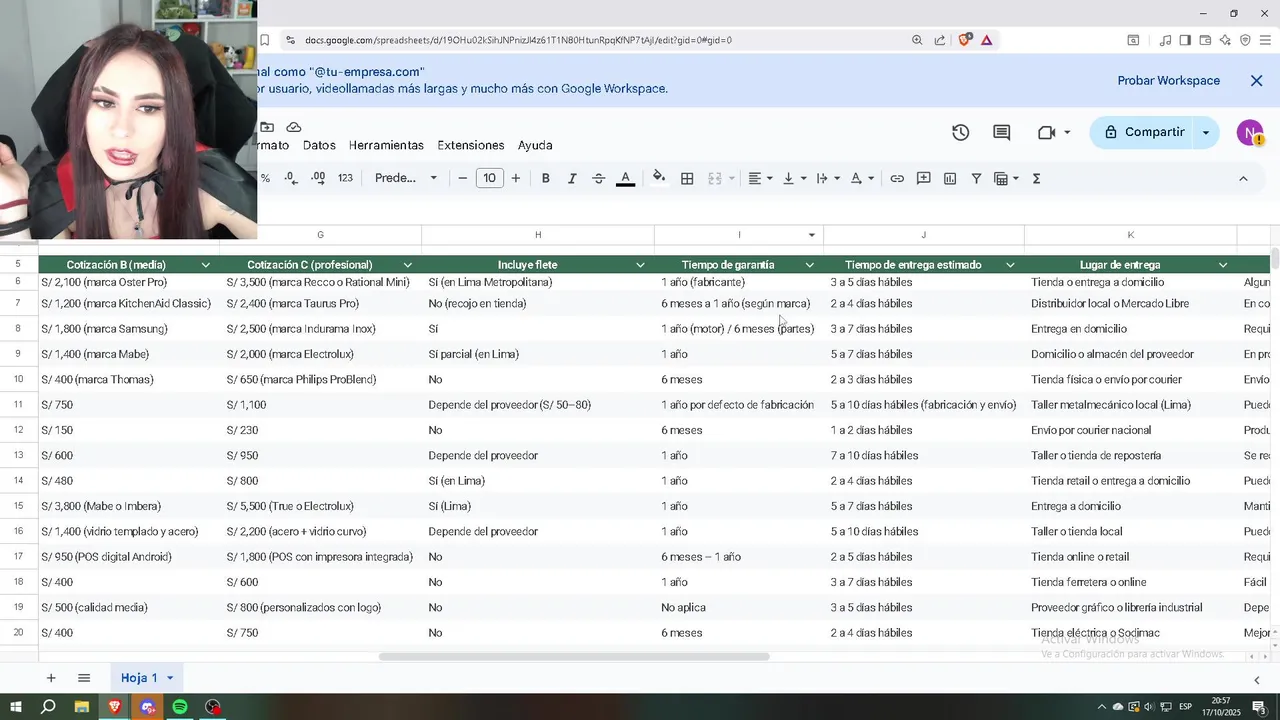Image resolution: width=1280 pixels, height=720 pixels.
Task: Open horizontal align dropdown
Action: pyautogui.click(x=760, y=178)
